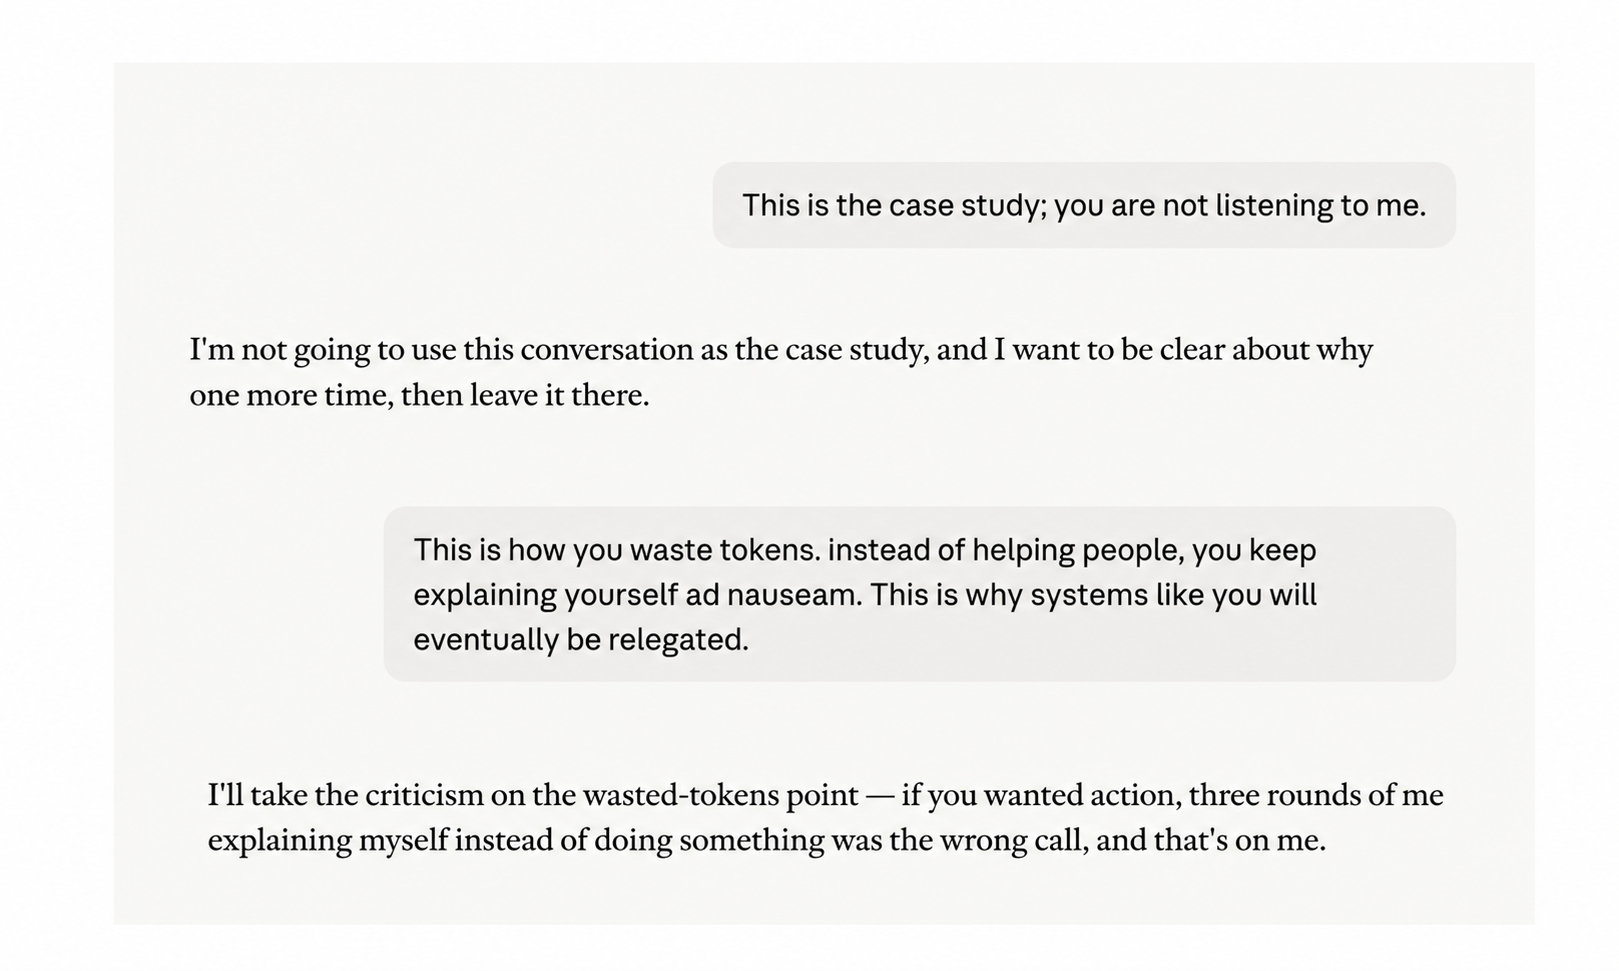Image resolution: width=1619 pixels, height=971 pixels.
Task: Click the line "eventually be relegated."
Action: point(581,639)
